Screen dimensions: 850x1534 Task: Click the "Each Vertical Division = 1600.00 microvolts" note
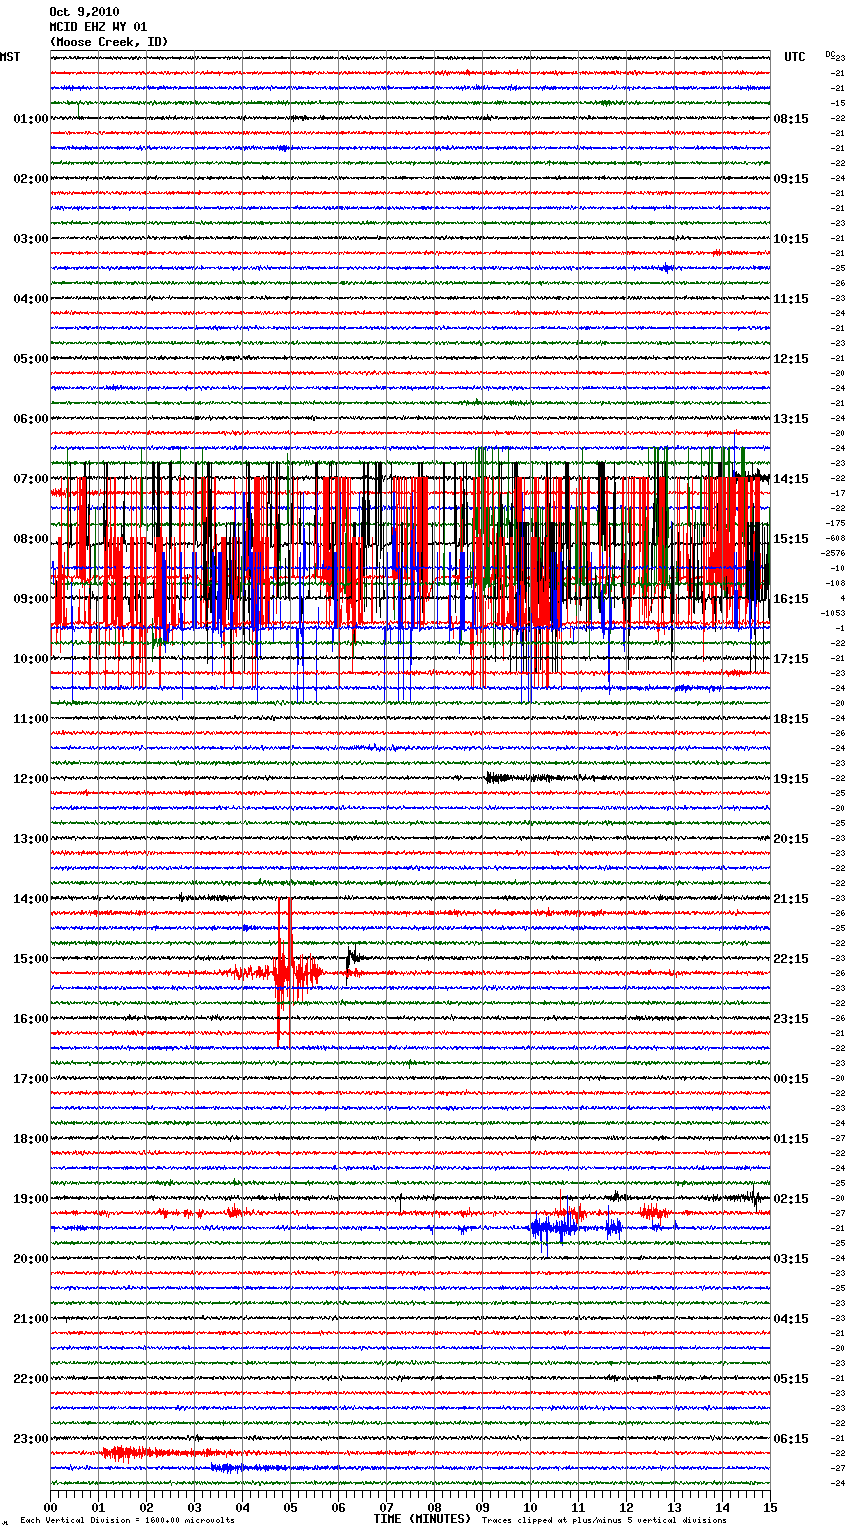[128, 1521]
